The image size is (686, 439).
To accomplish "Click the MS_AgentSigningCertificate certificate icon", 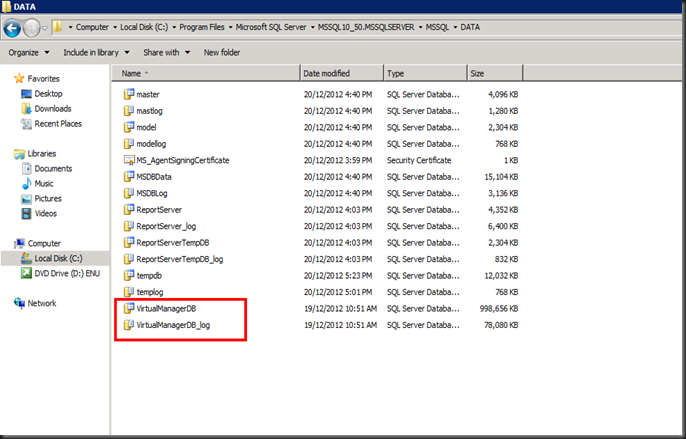I will pos(129,160).
